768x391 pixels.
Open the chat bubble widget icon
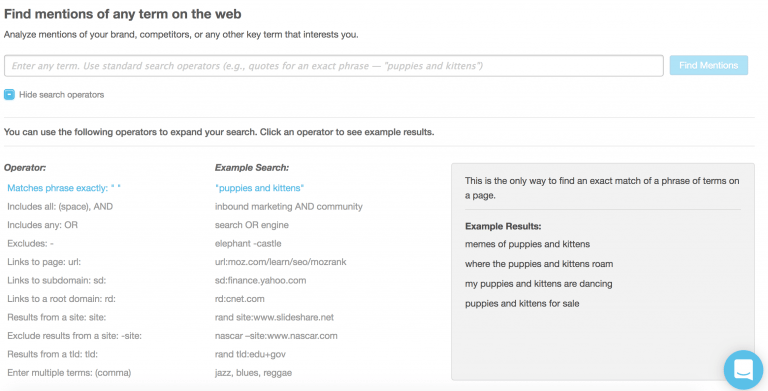(x=743, y=369)
